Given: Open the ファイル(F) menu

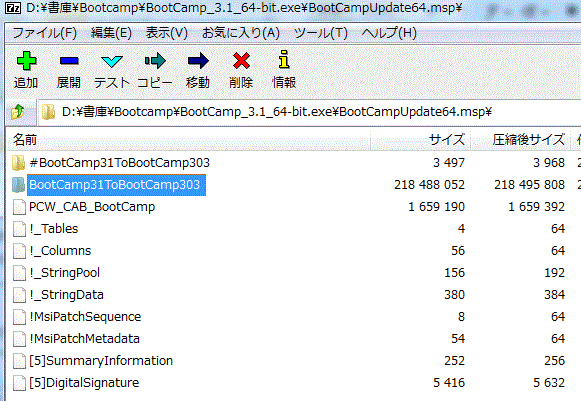Looking at the screenshot, I should pos(44,33).
